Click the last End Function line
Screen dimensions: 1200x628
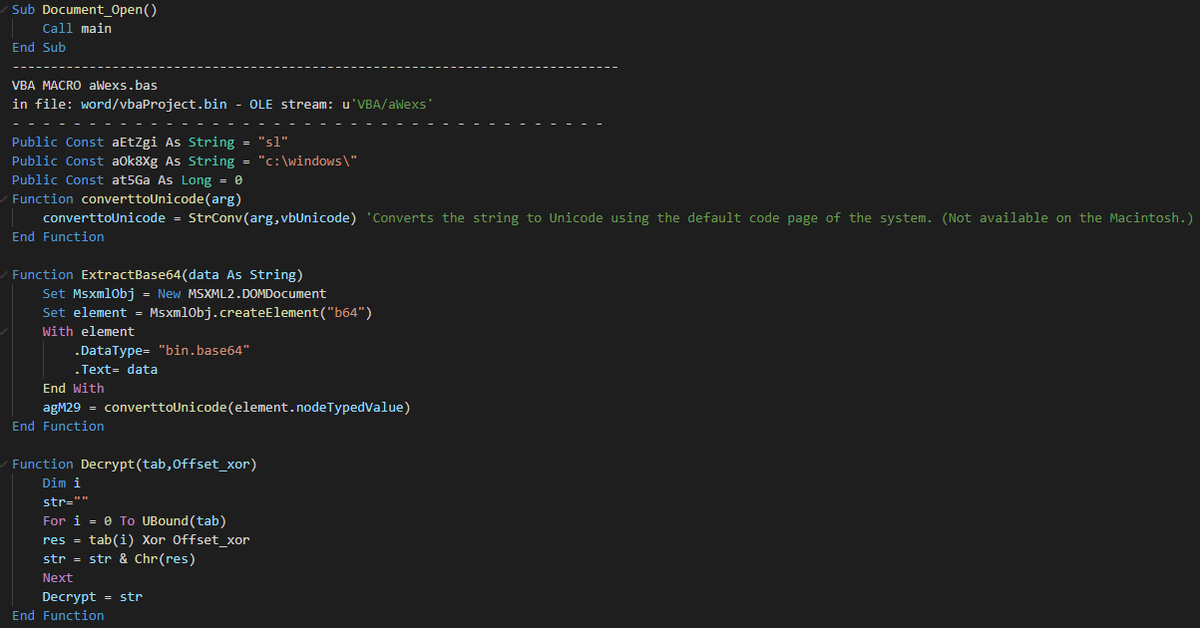point(58,616)
